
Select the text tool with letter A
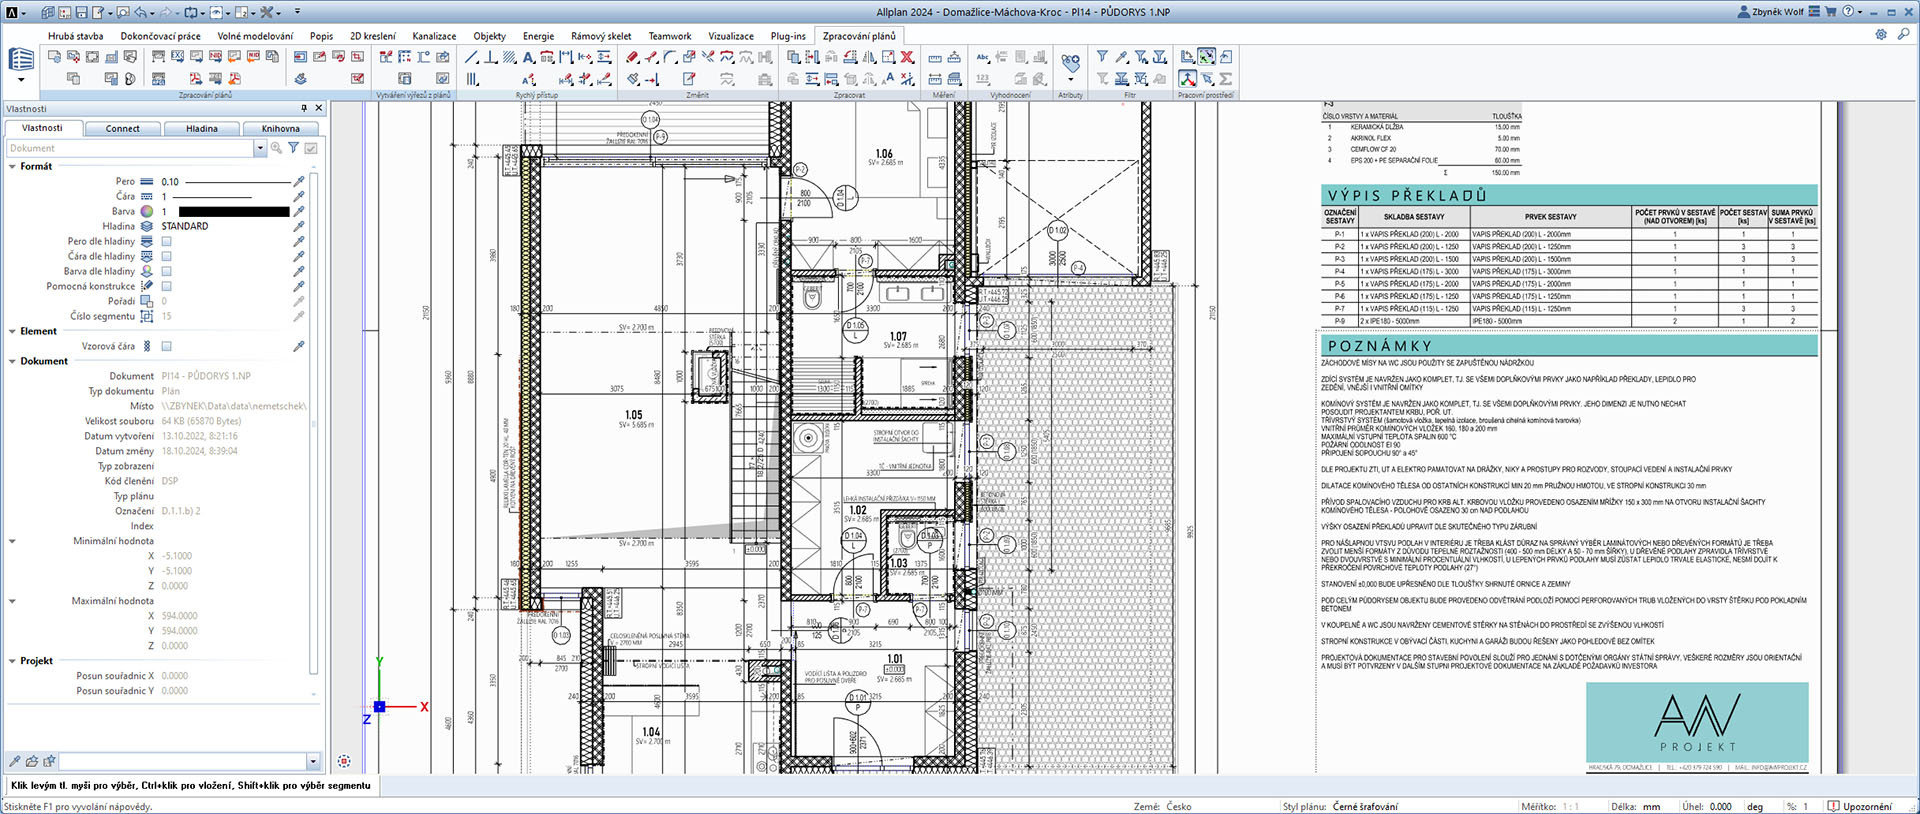pos(529,57)
